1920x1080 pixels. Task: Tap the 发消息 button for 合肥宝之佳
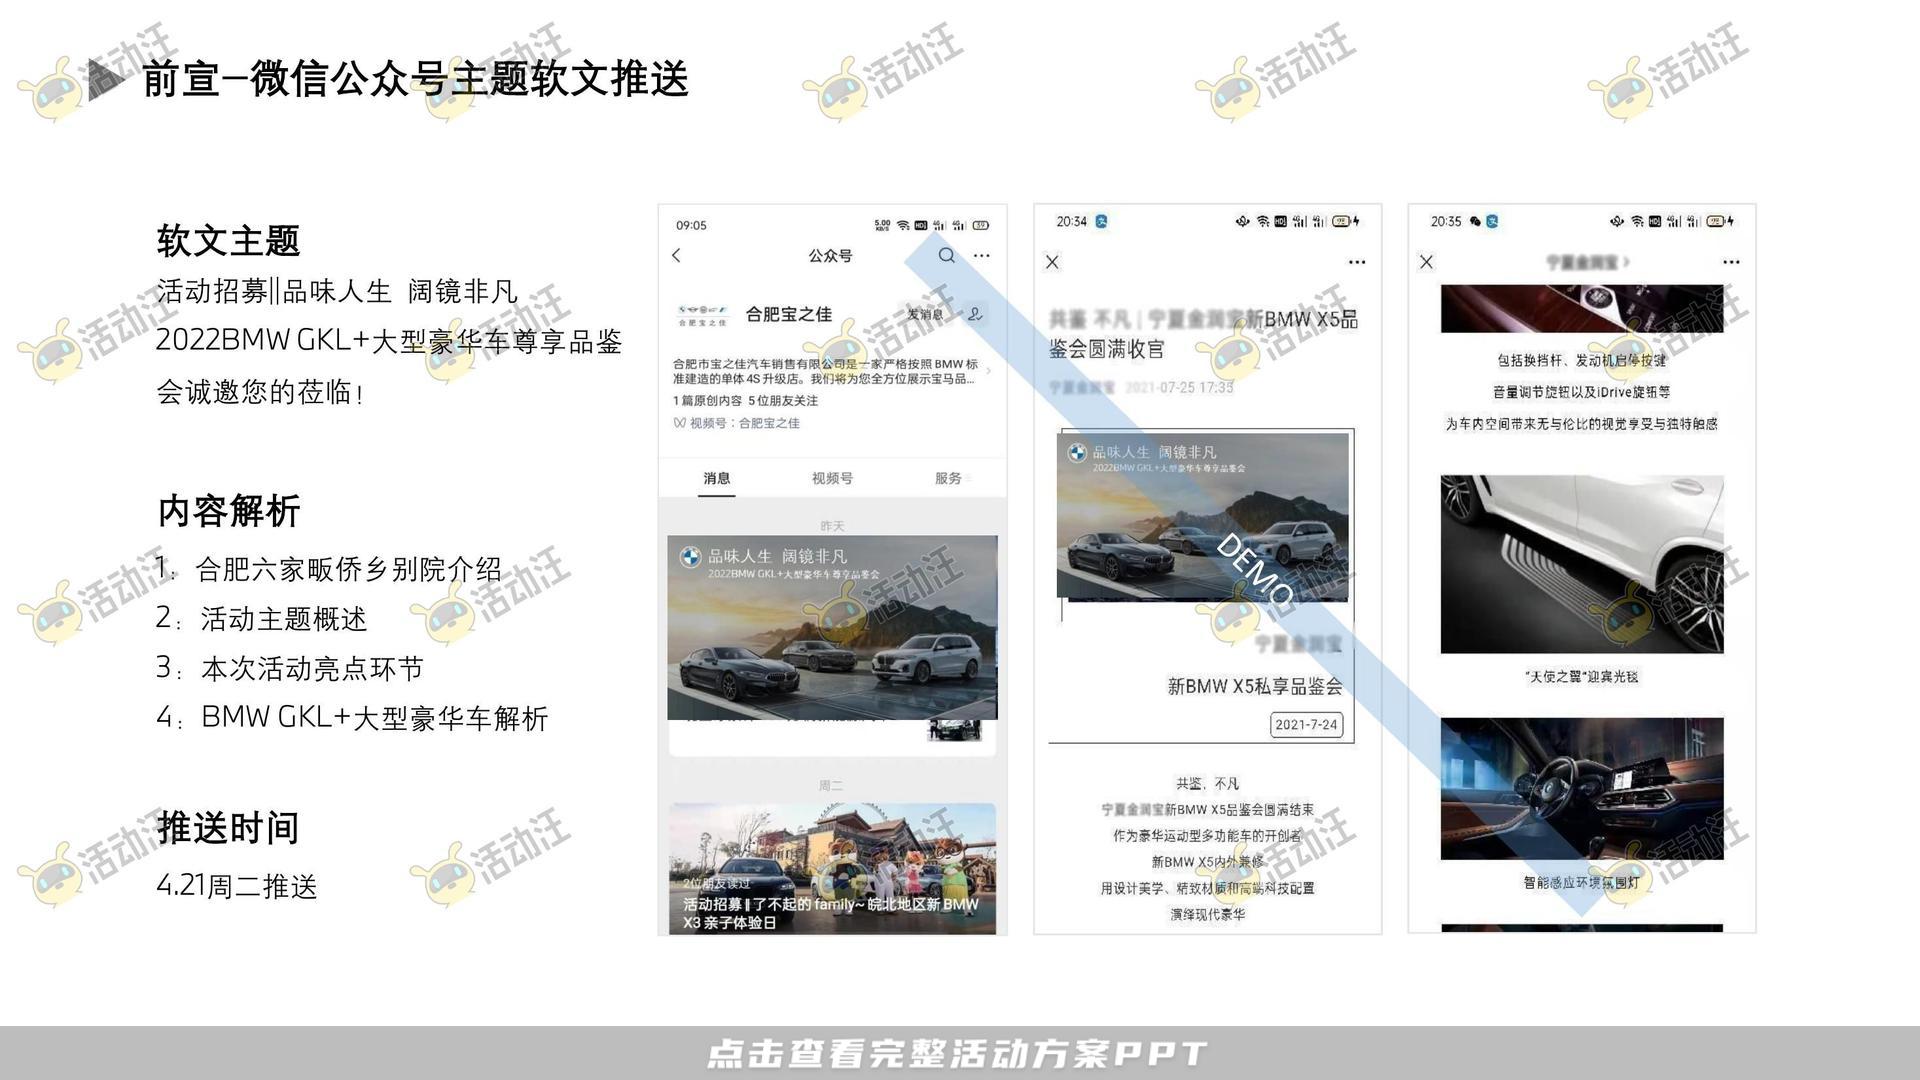(x=925, y=314)
